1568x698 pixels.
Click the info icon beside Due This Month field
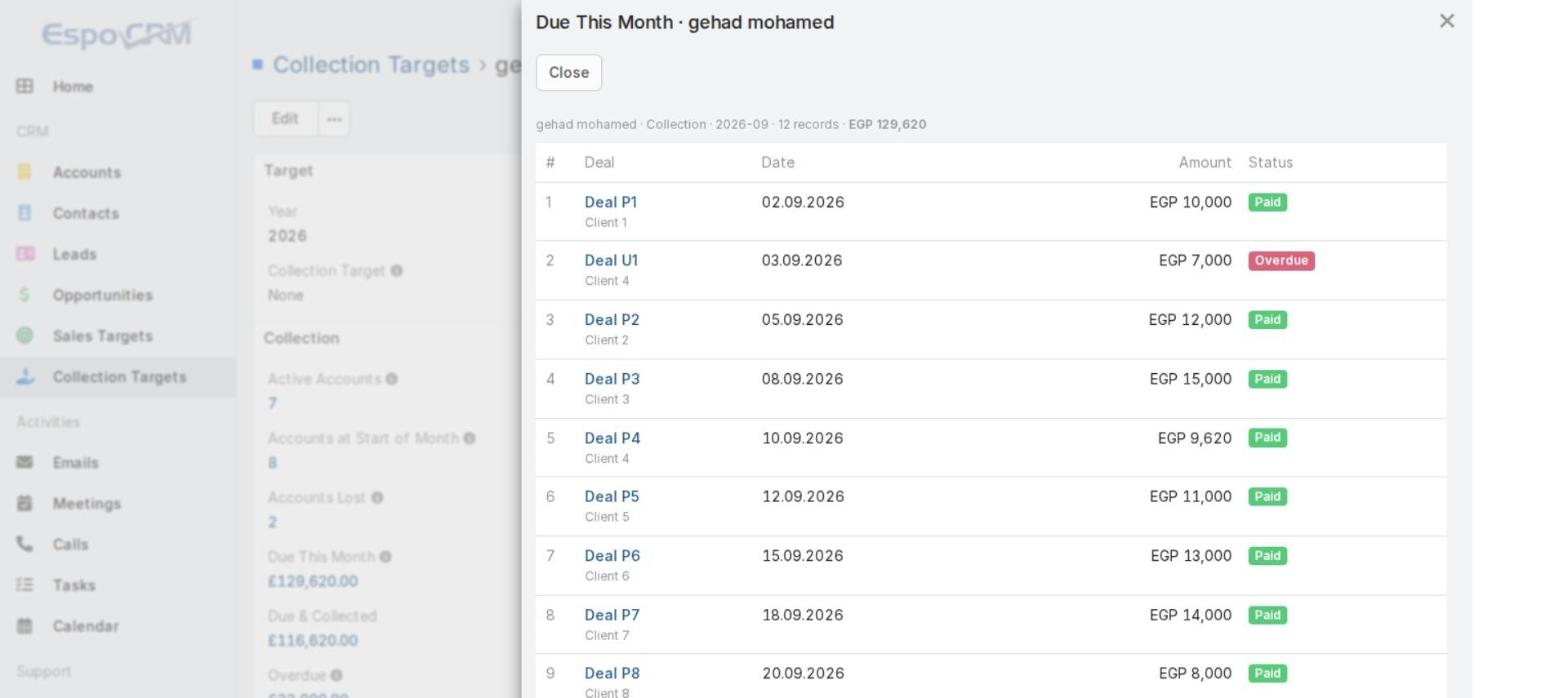(386, 557)
